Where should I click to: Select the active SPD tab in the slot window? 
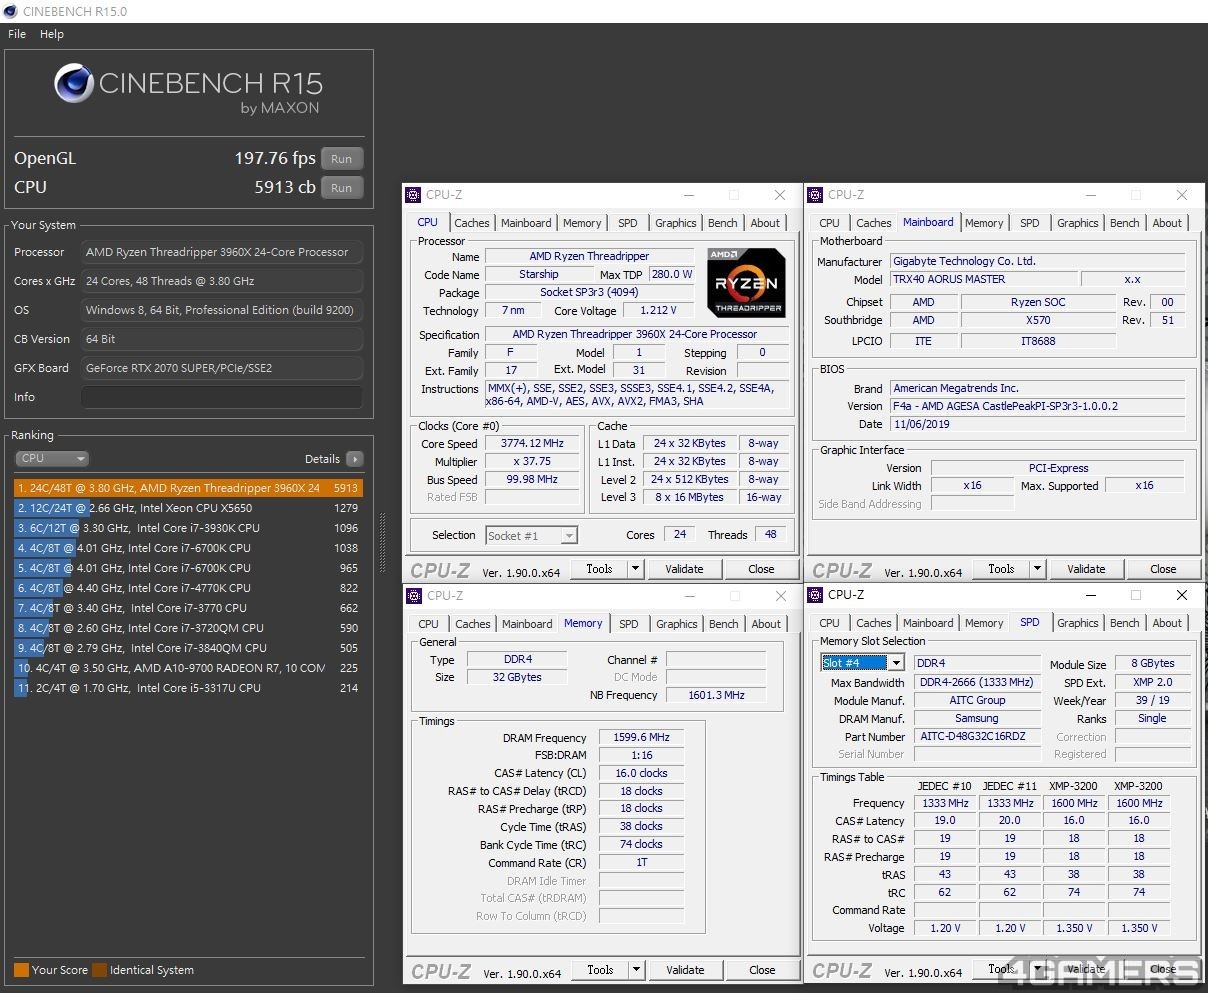(1030, 622)
